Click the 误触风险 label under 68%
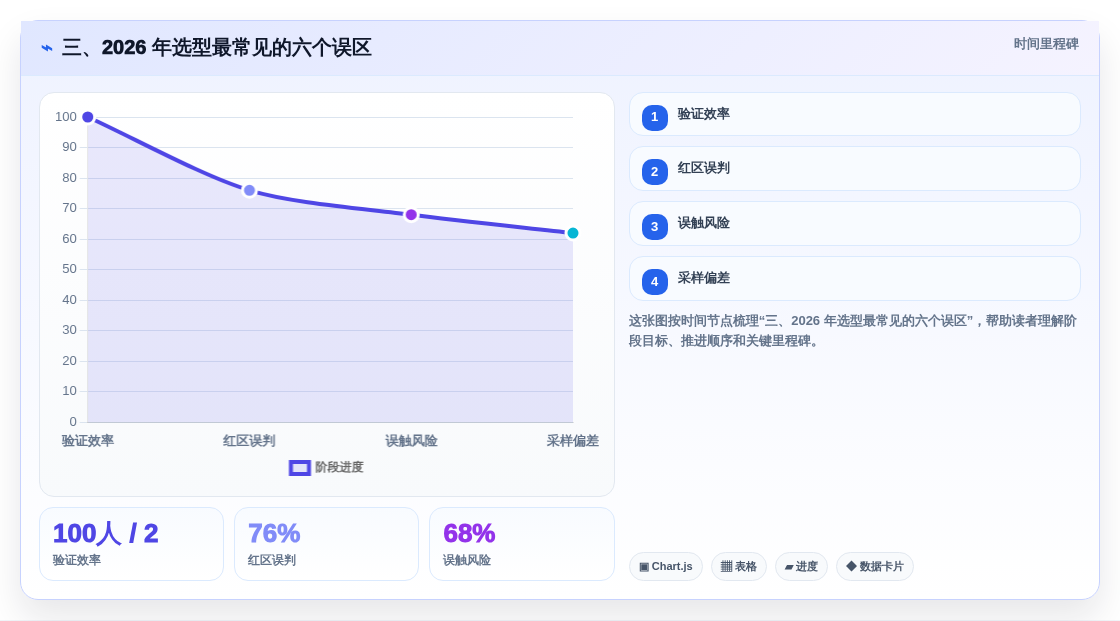The image size is (1120, 621). pyautogui.click(x=467, y=560)
